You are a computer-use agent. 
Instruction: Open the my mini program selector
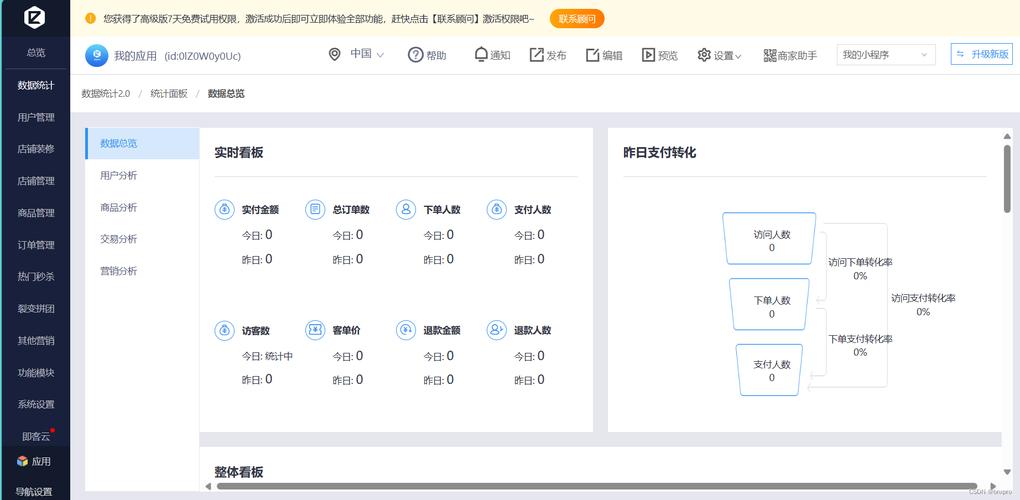[x=885, y=55]
